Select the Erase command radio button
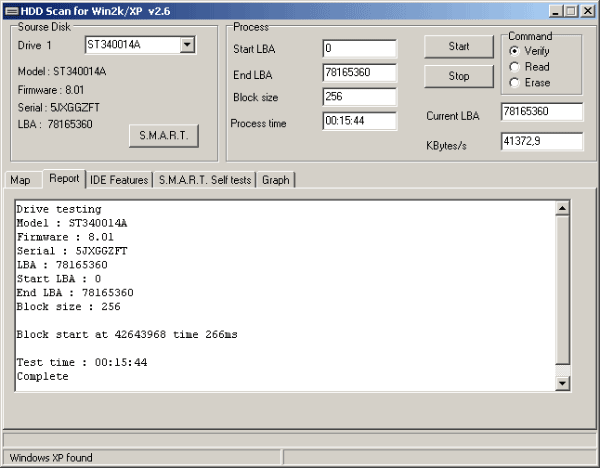 pos(514,83)
